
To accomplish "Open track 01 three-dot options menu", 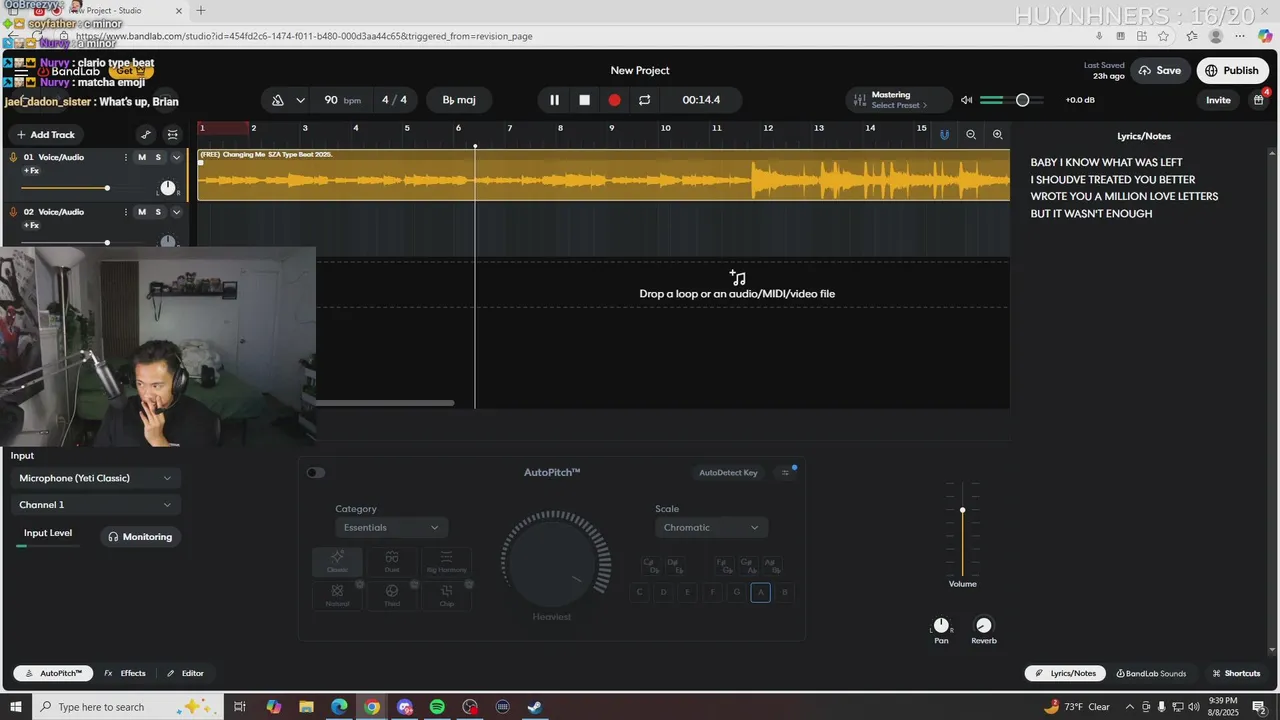I will pos(126,157).
